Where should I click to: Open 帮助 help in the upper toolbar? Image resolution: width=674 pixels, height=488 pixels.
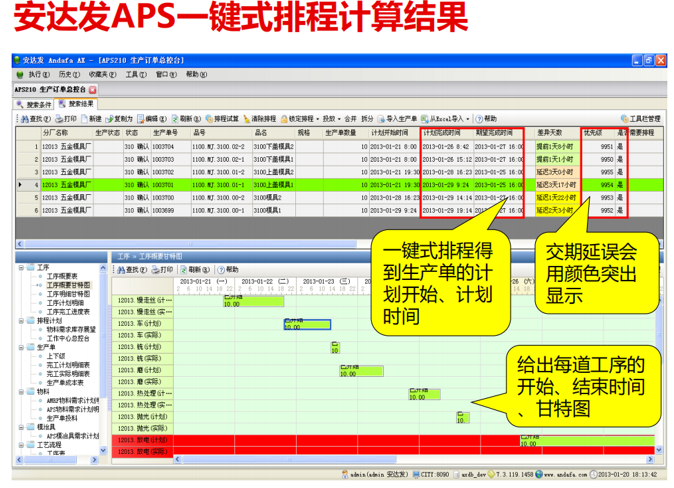[x=486, y=119]
